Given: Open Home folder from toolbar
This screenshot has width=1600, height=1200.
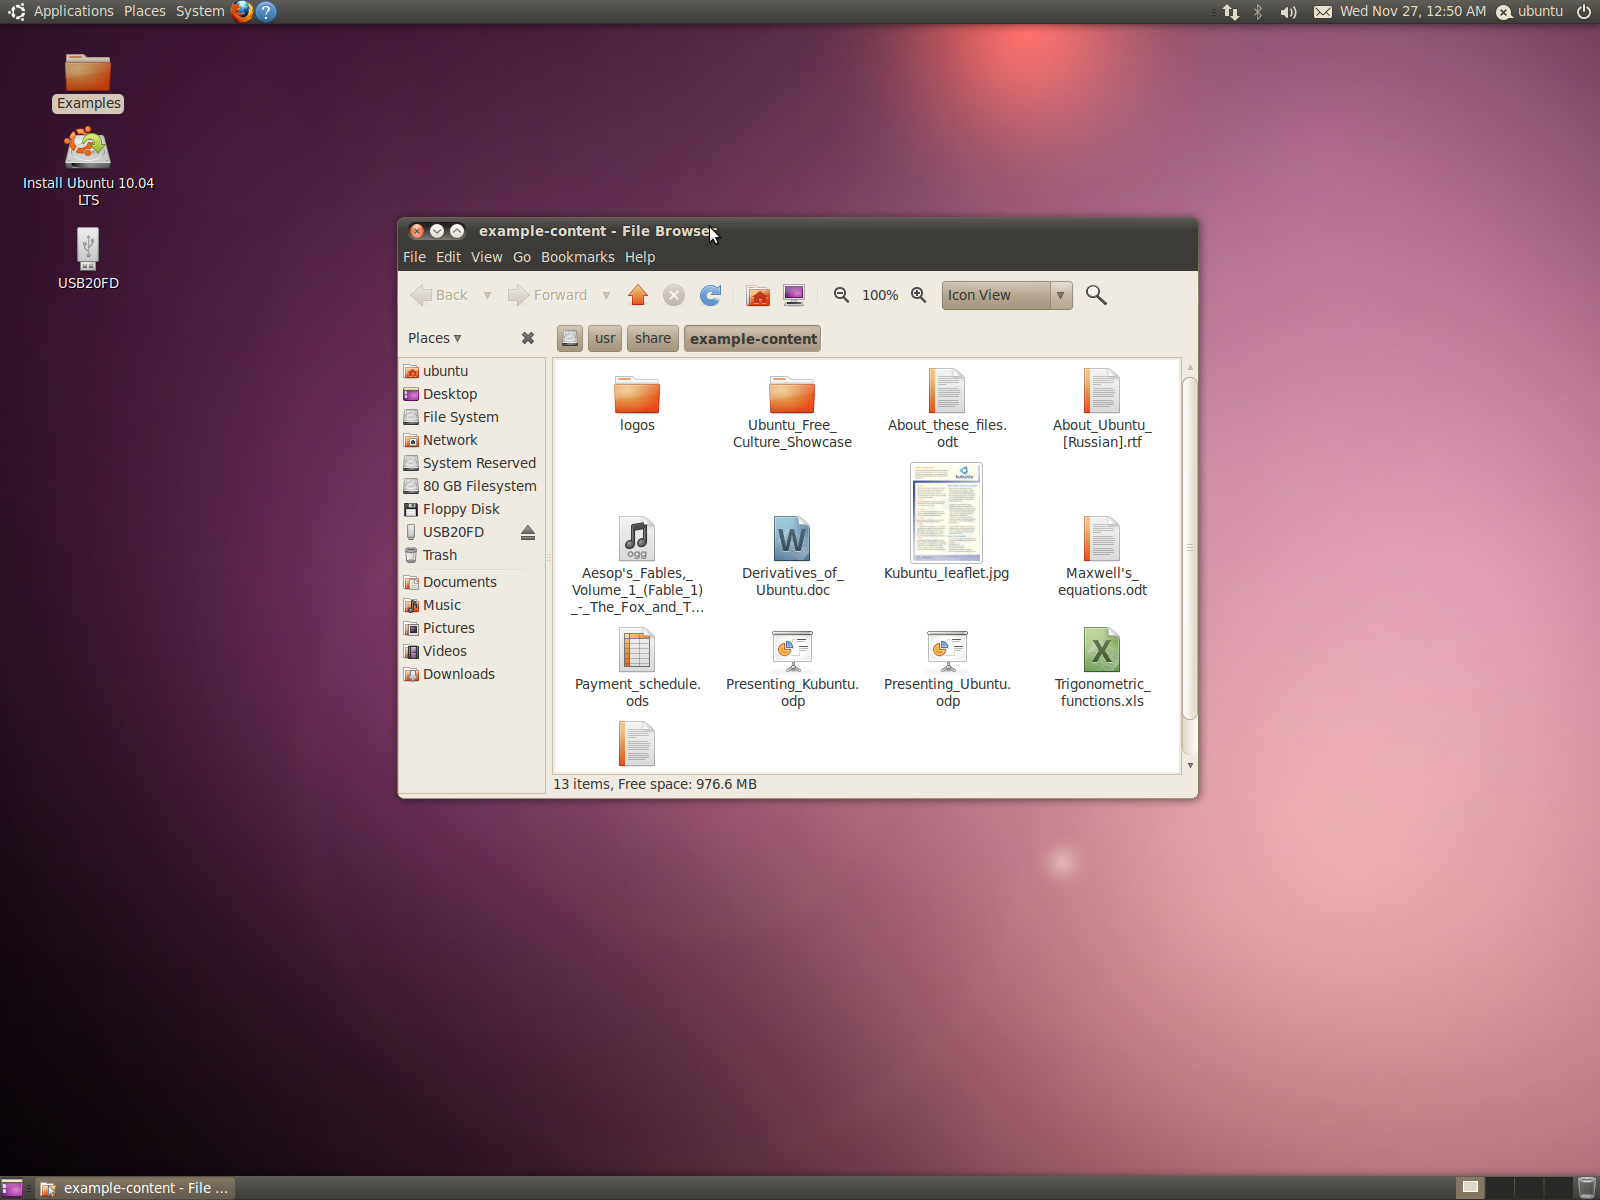Looking at the screenshot, I should coord(758,295).
